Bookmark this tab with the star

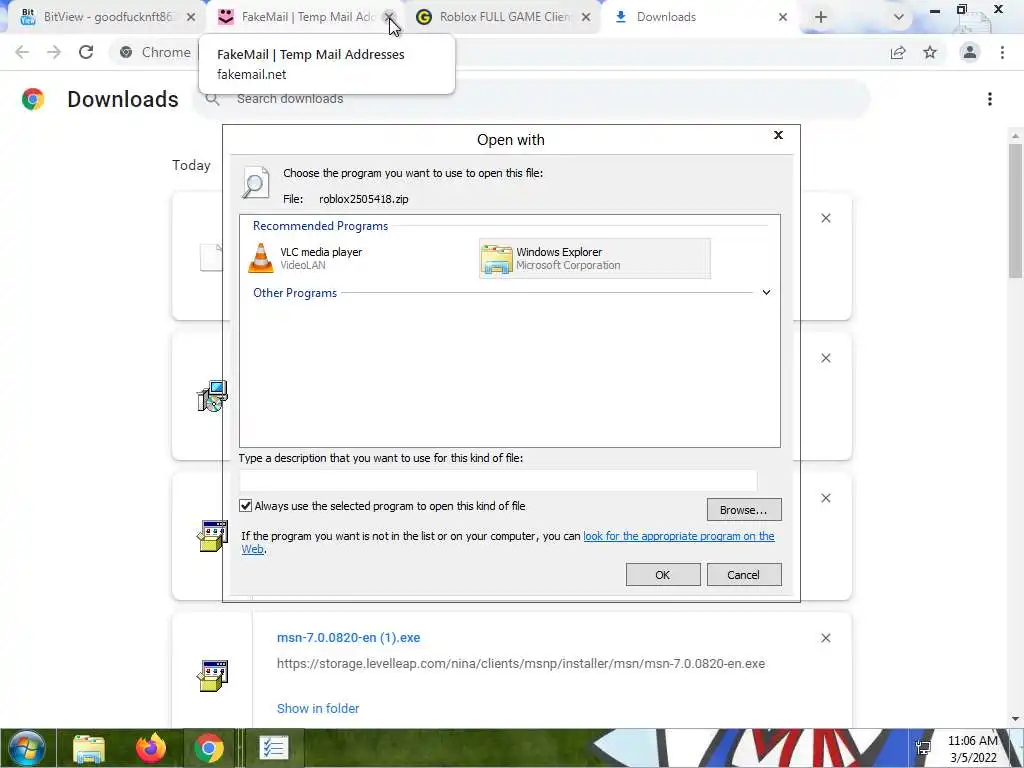930,52
